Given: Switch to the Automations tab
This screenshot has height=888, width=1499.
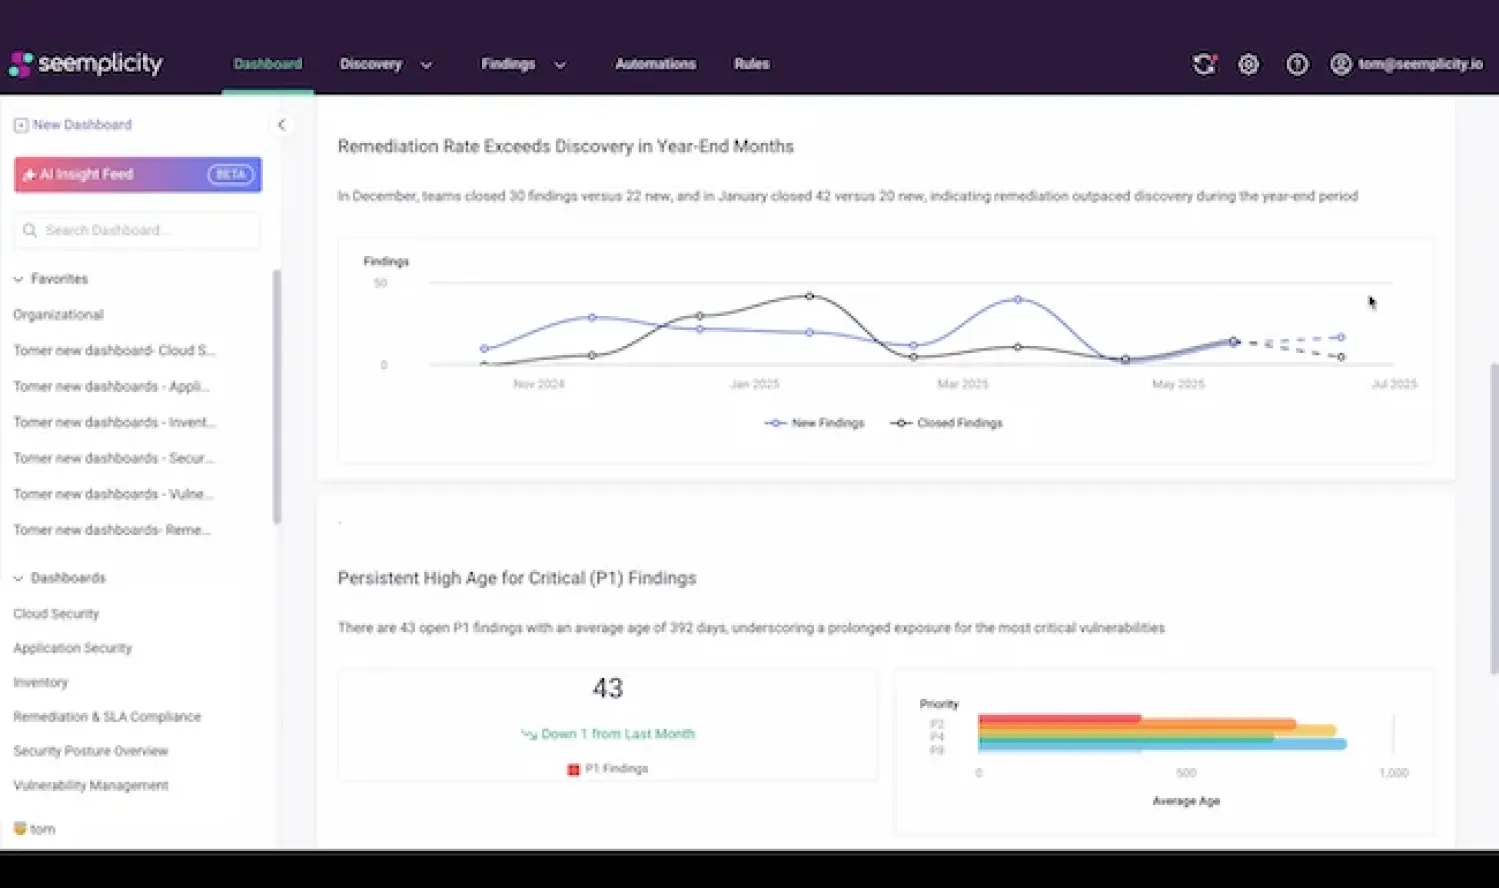Looking at the screenshot, I should pos(655,64).
